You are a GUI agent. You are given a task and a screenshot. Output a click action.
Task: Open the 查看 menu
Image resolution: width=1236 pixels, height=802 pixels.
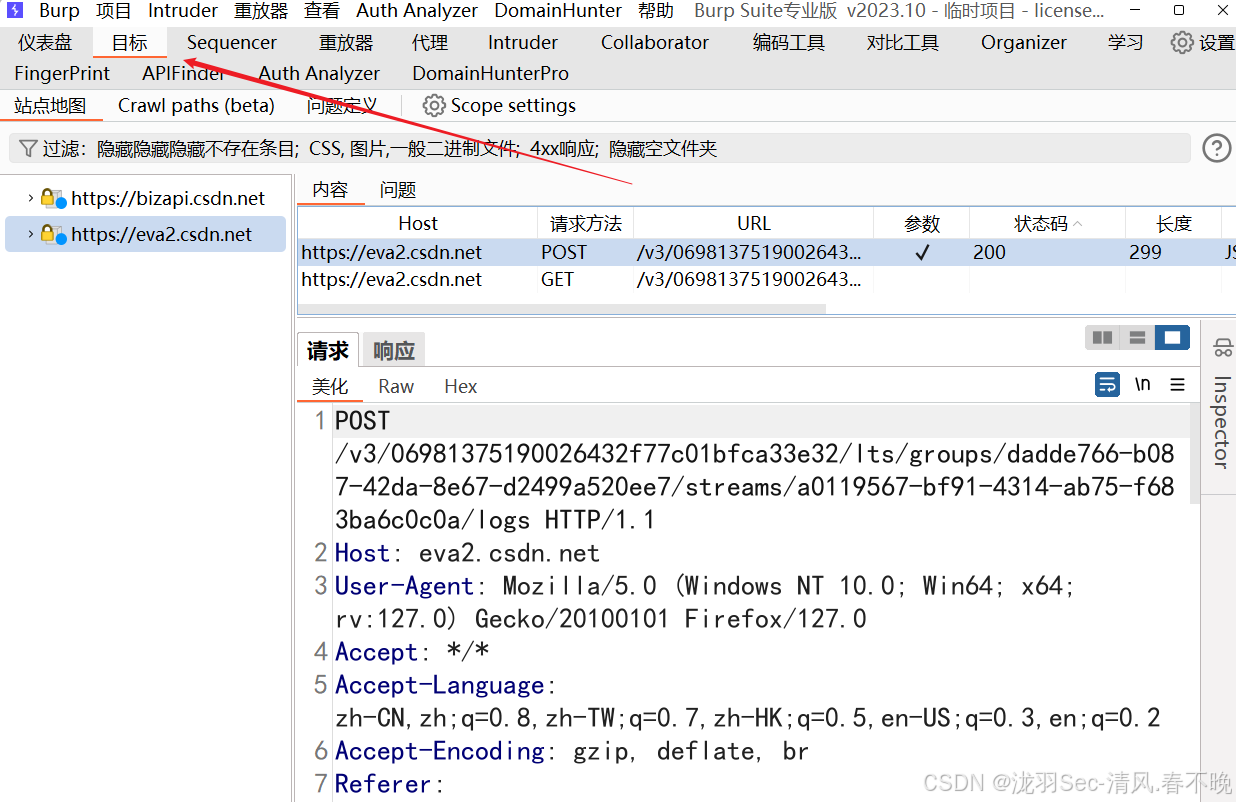pos(322,11)
